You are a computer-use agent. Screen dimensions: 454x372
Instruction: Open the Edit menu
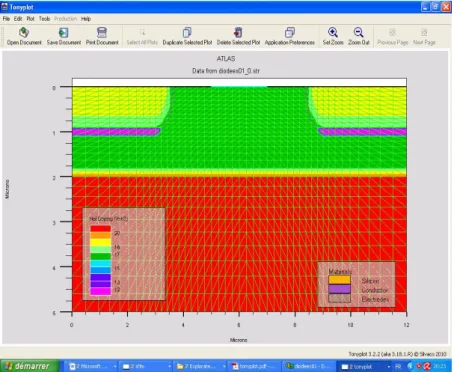pyautogui.click(x=18, y=19)
